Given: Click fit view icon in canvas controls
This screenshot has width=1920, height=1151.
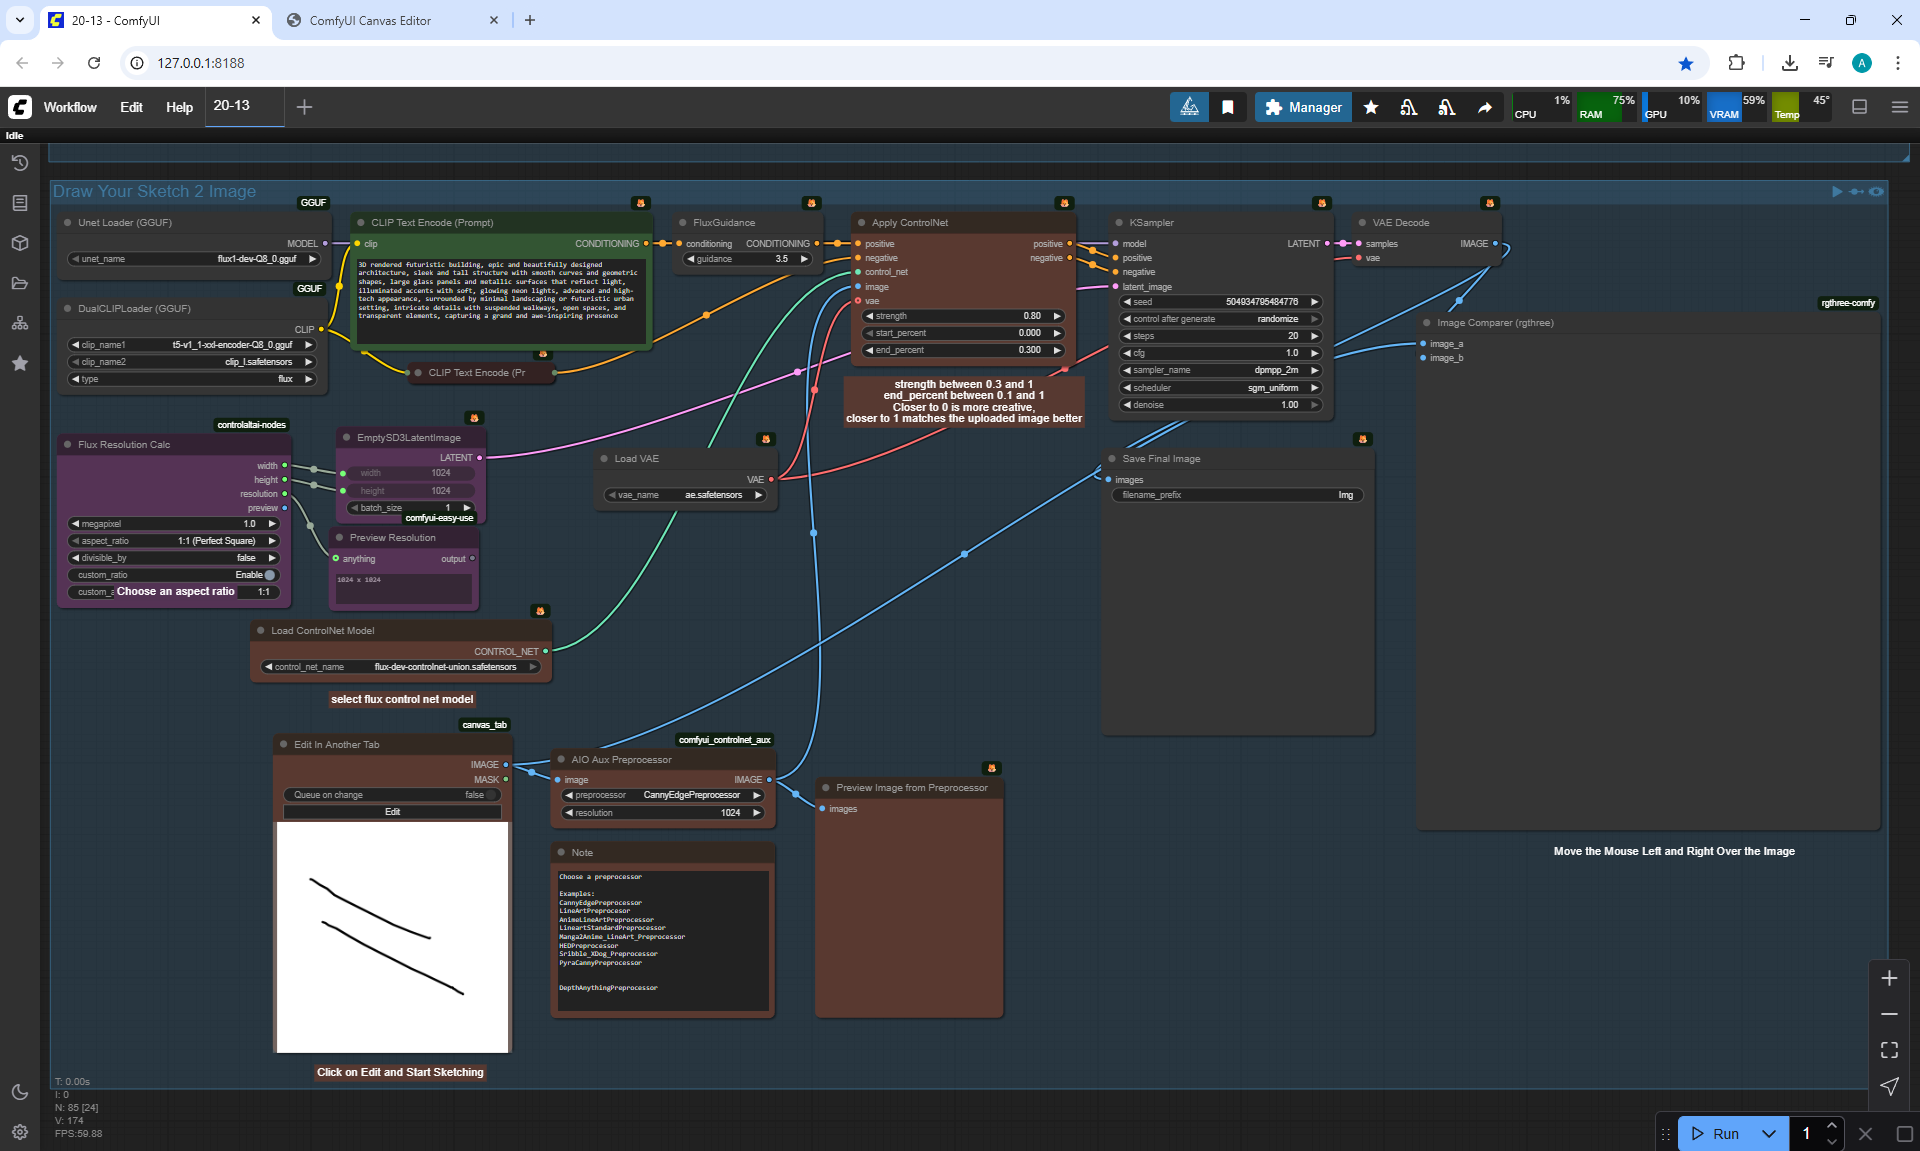Looking at the screenshot, I should (x=1889, y=1050).
